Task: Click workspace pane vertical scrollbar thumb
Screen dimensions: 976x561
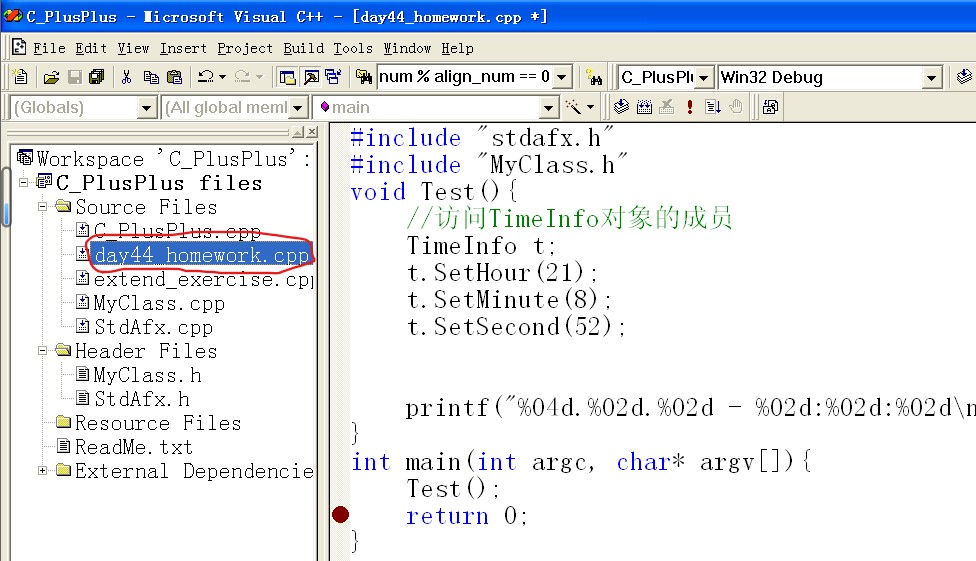Action: pos(6,197)
